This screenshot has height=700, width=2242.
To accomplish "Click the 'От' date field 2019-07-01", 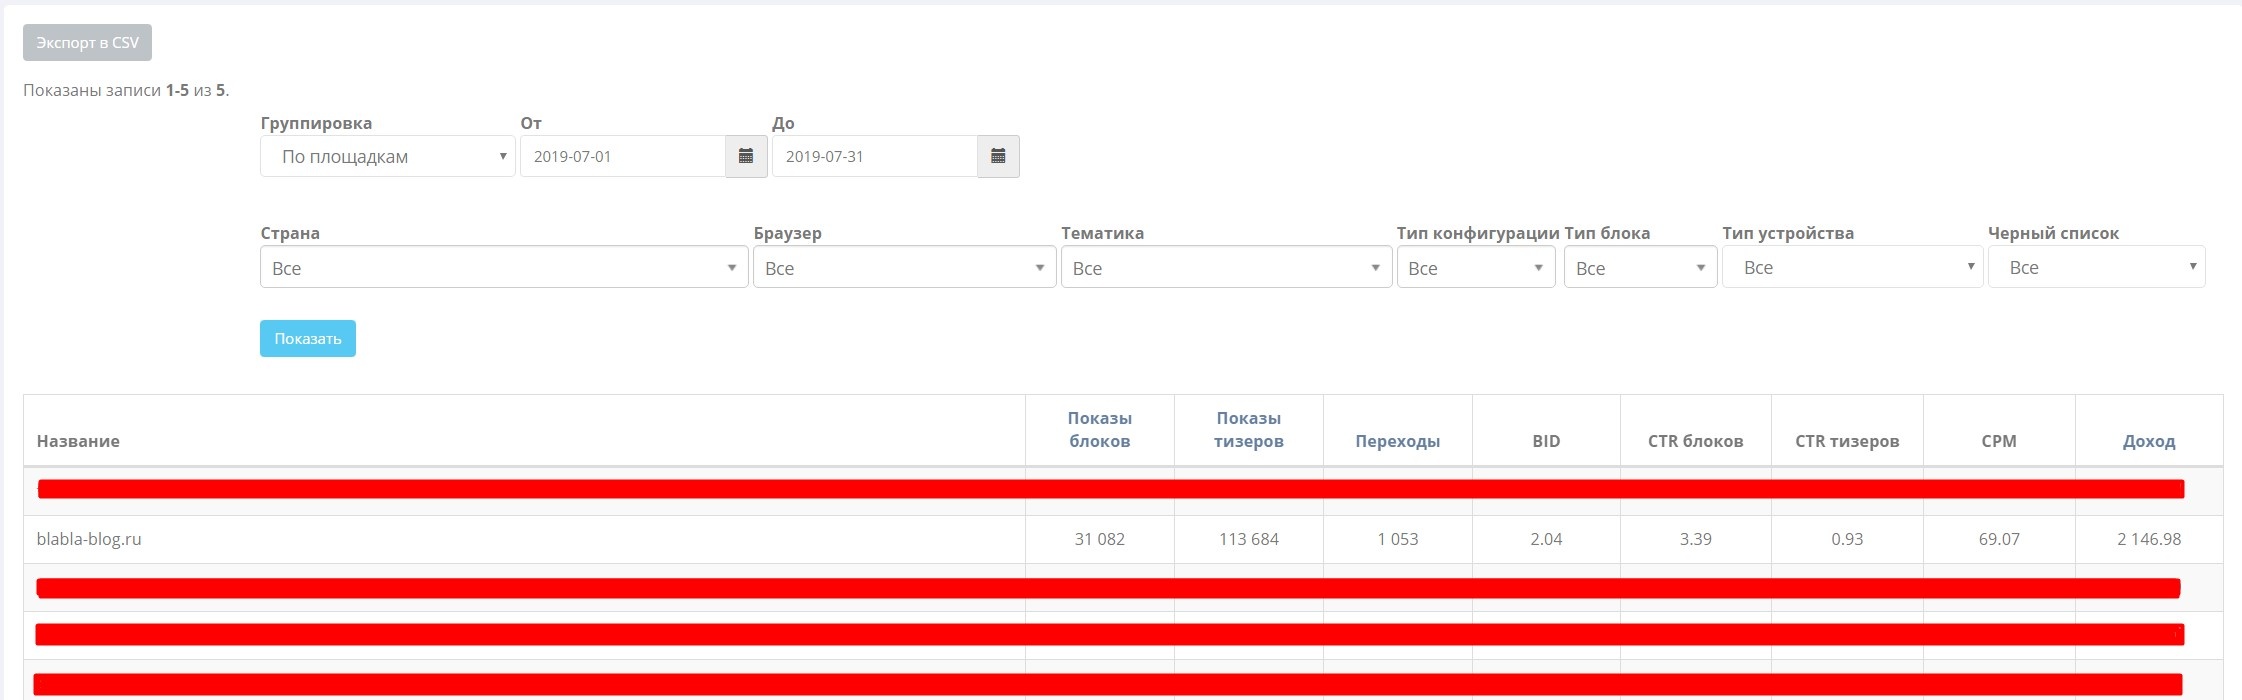I will click(623, 156).
